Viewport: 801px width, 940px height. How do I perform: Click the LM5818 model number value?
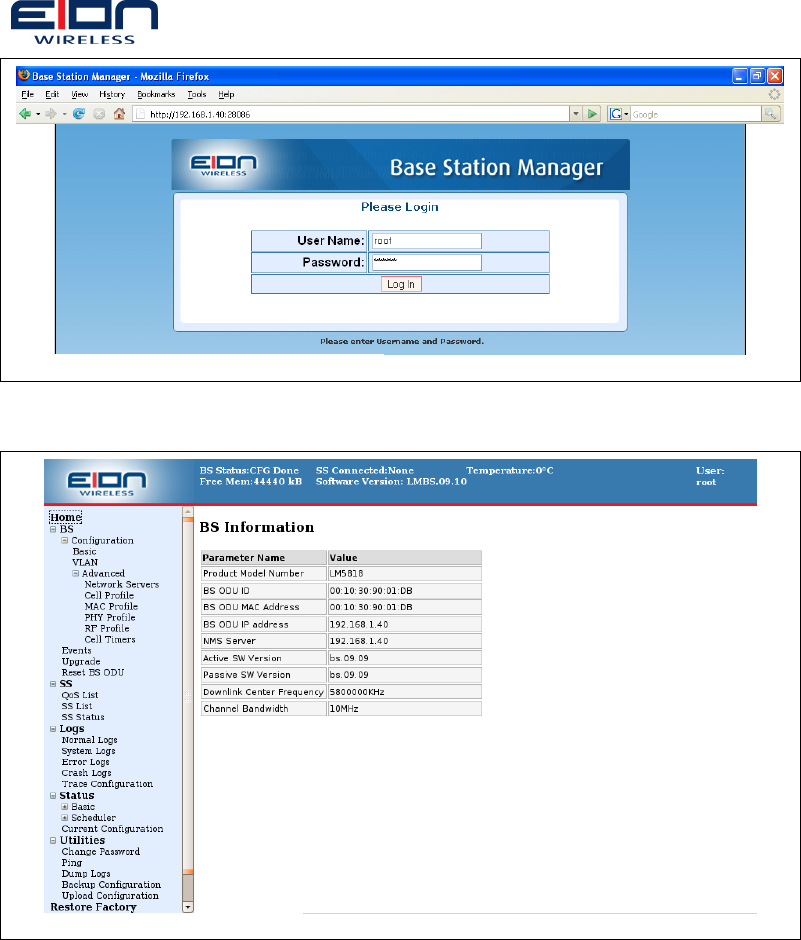click(x=346, y=574)
